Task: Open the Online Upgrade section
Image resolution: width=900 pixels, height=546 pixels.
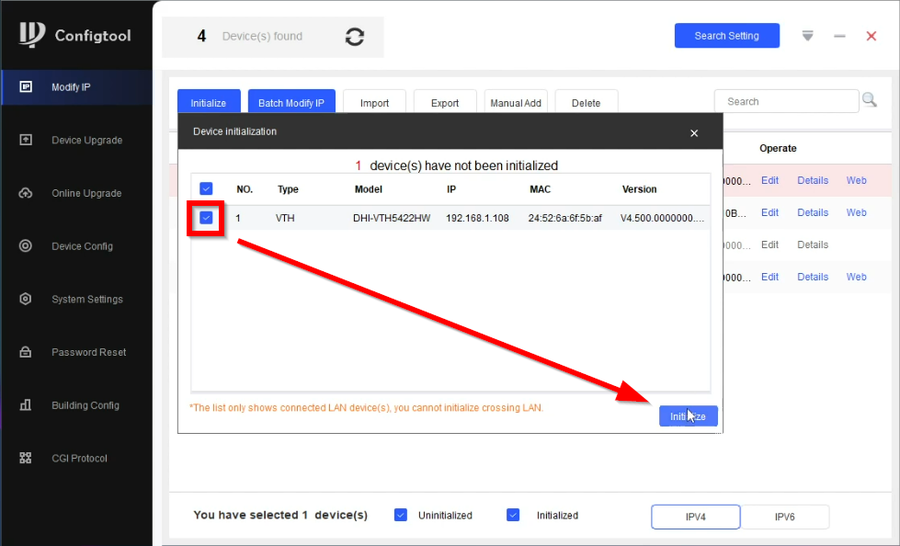Action: (77, 193)
